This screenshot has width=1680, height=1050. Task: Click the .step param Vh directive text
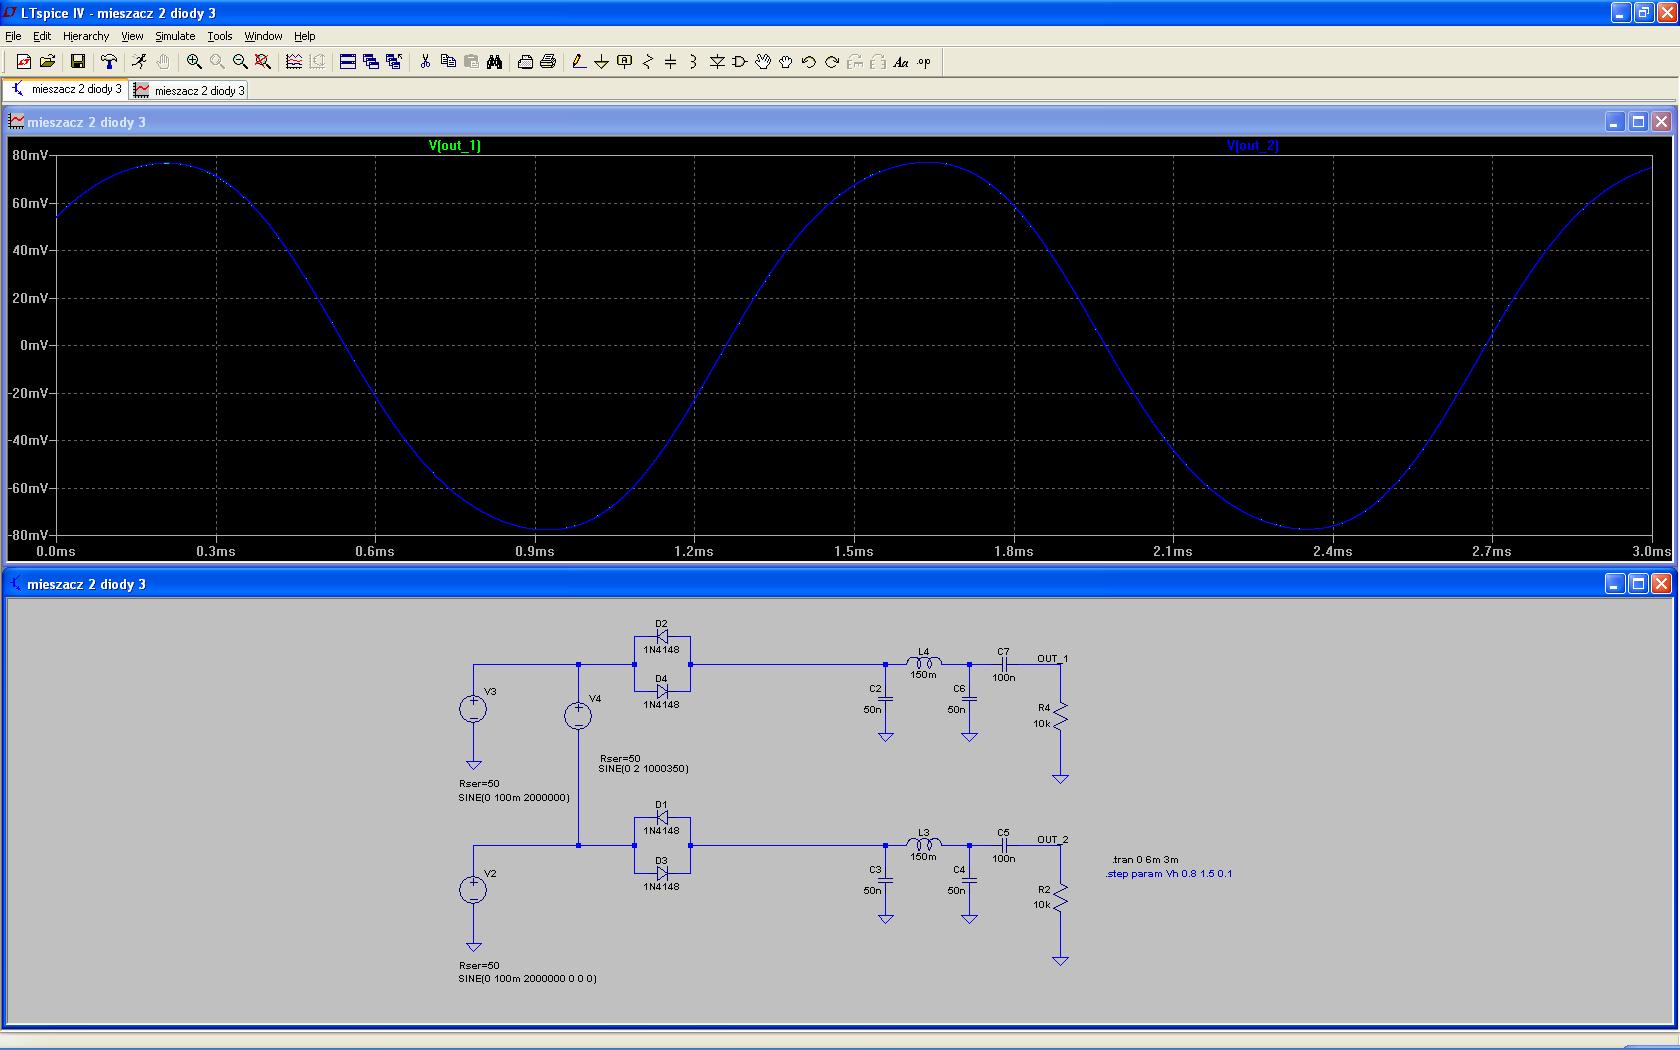[1169, 874]
